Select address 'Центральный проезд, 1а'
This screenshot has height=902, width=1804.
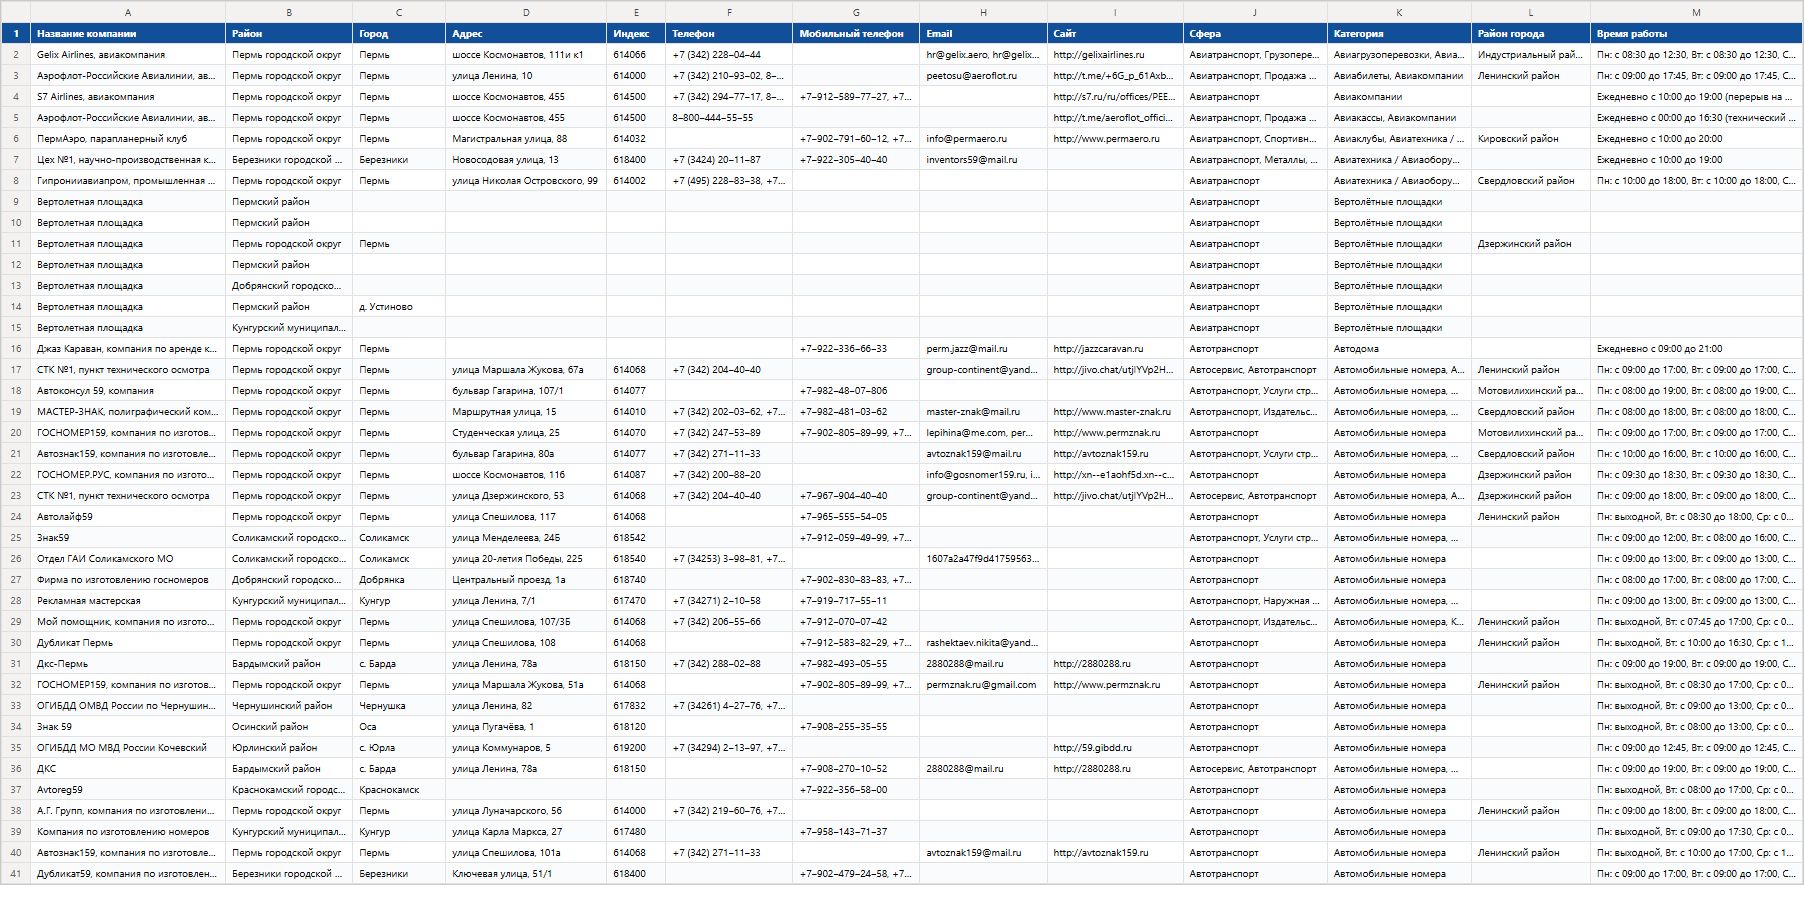click(526, 580)
